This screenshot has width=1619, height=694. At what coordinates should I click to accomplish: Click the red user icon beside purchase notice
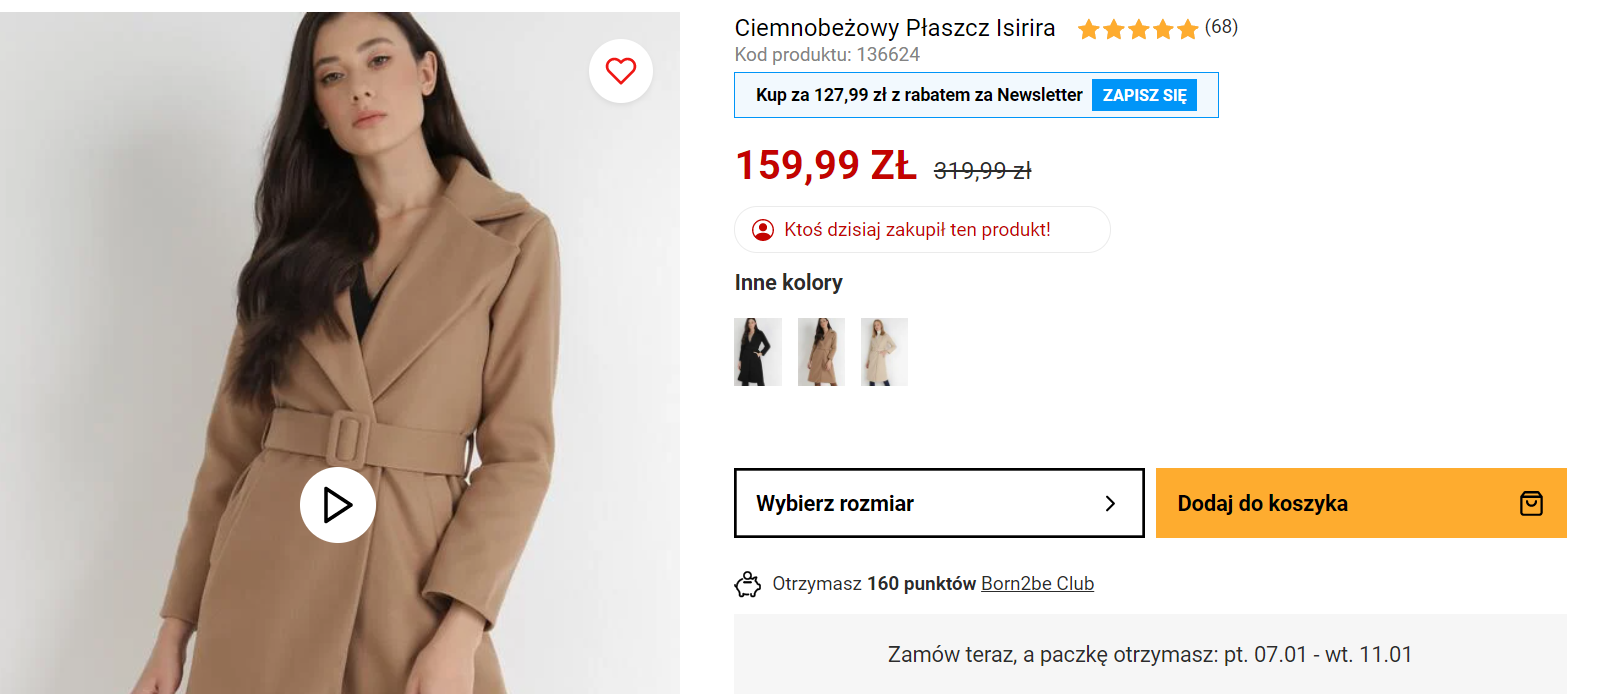pos(763,230)
